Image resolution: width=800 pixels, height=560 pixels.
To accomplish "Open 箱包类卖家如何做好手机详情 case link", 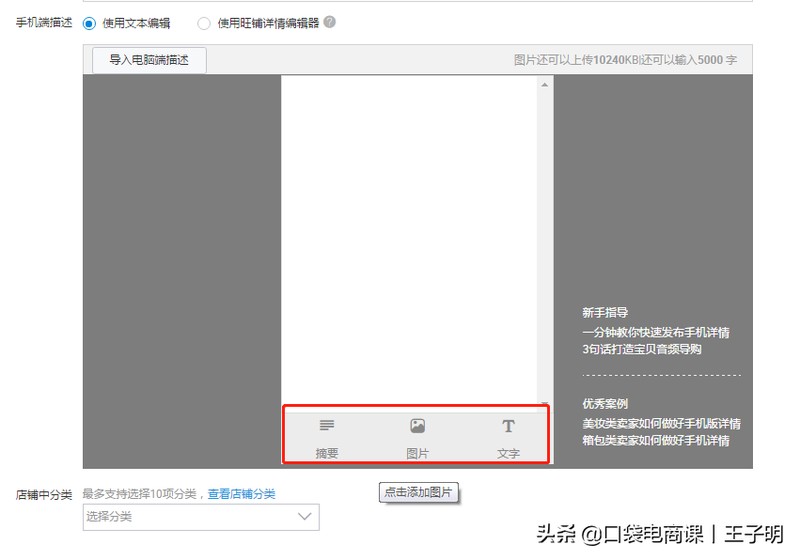I will click(x=656, y=440).
